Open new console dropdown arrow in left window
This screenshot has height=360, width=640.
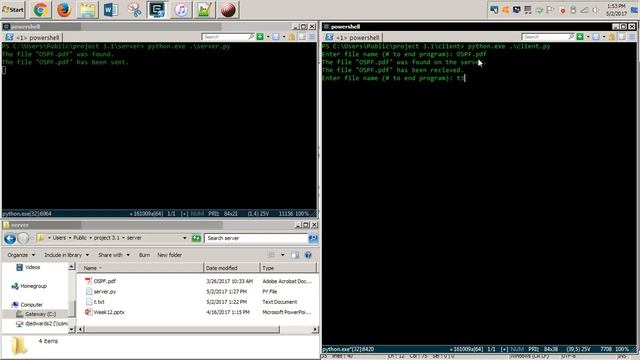[x=268, y=37]
